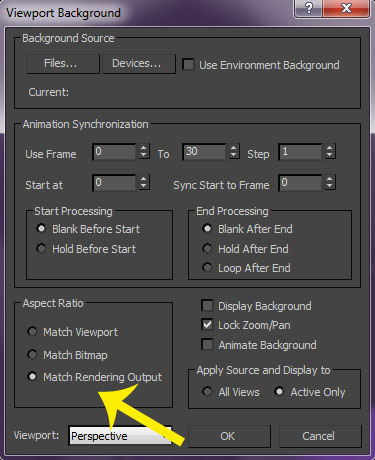
Task: Increase Sync Start to Frame spinner
Action: (x=330, y=179)
